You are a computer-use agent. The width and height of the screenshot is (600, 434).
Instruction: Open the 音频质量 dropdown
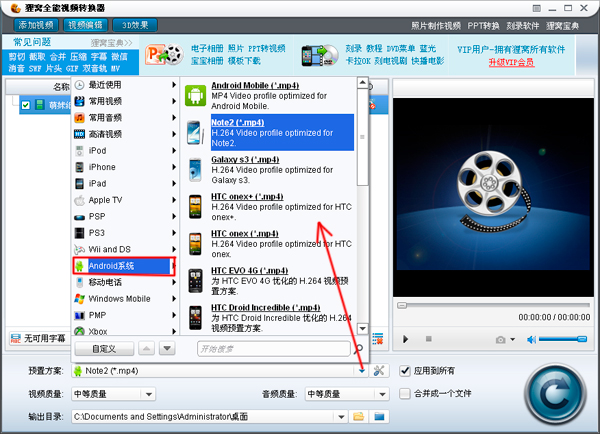347,394
